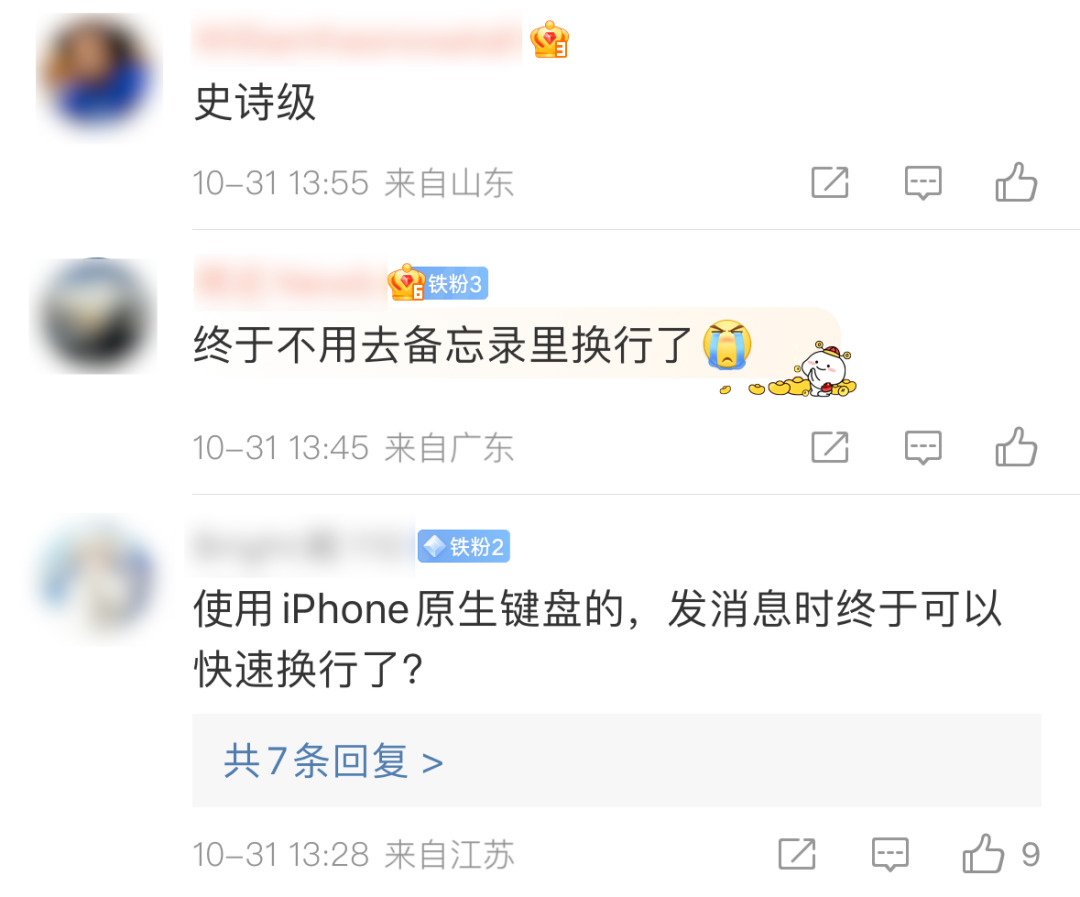Open the third commenter's blurred username
1080x897 pixels.
[301, 546]
